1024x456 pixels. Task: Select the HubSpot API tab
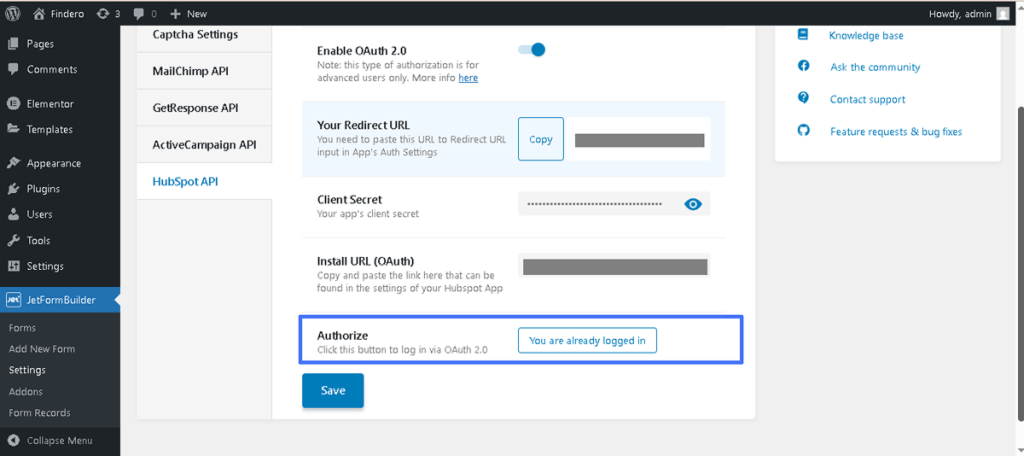(x=204, y=182)
